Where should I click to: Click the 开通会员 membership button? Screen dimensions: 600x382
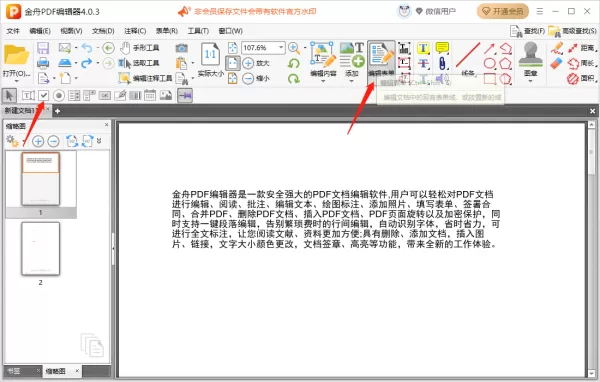click(x=502, y=11)
